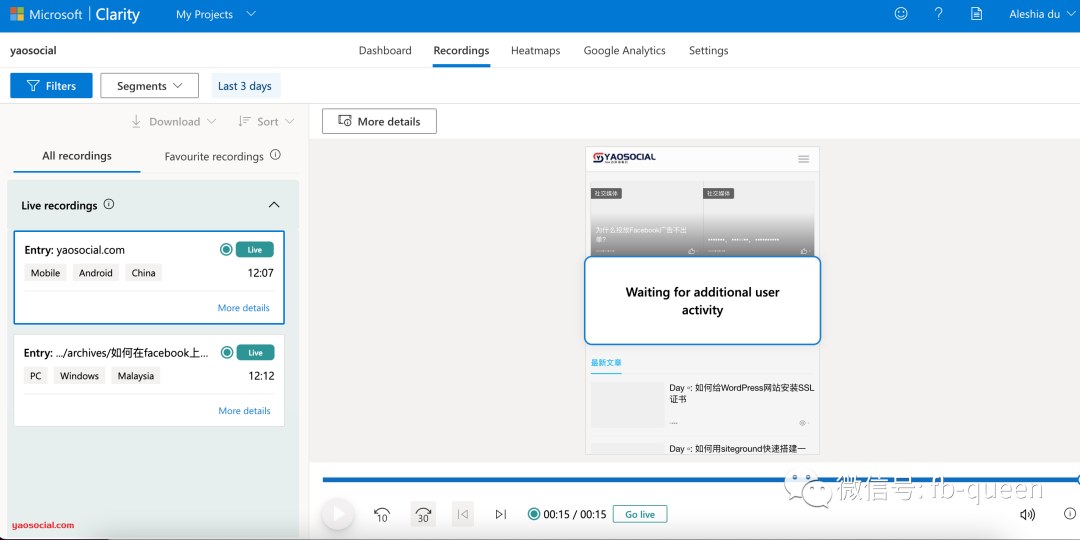Image resolution: width=1080 pixels, height=540 pixels.
Task: Open the player info icon
Action: [1070, 513]
